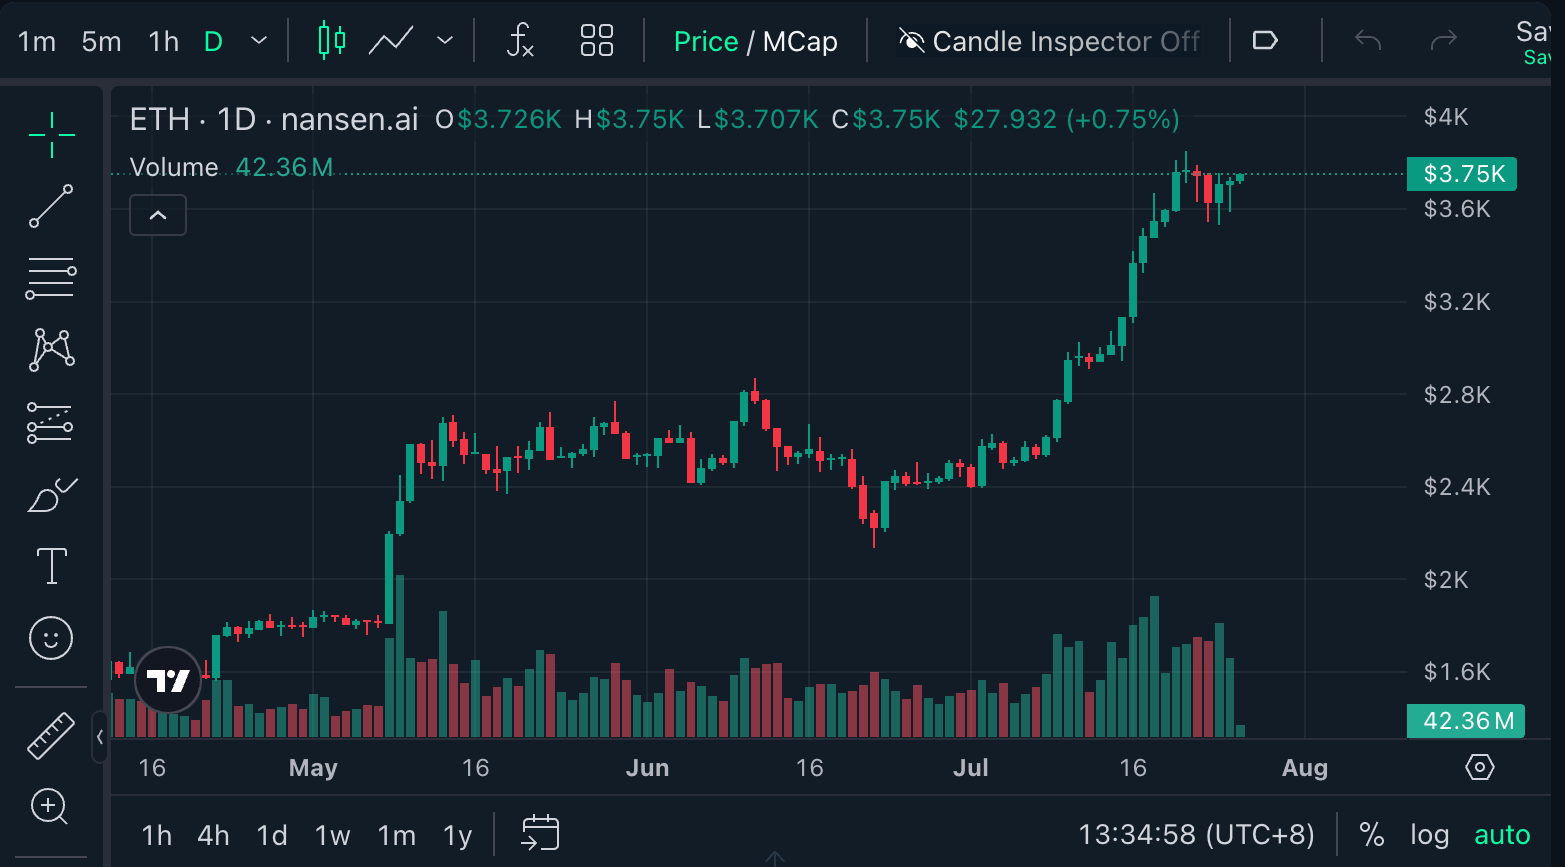
Task: Open the go to date calendar
Action: (540, 833)
